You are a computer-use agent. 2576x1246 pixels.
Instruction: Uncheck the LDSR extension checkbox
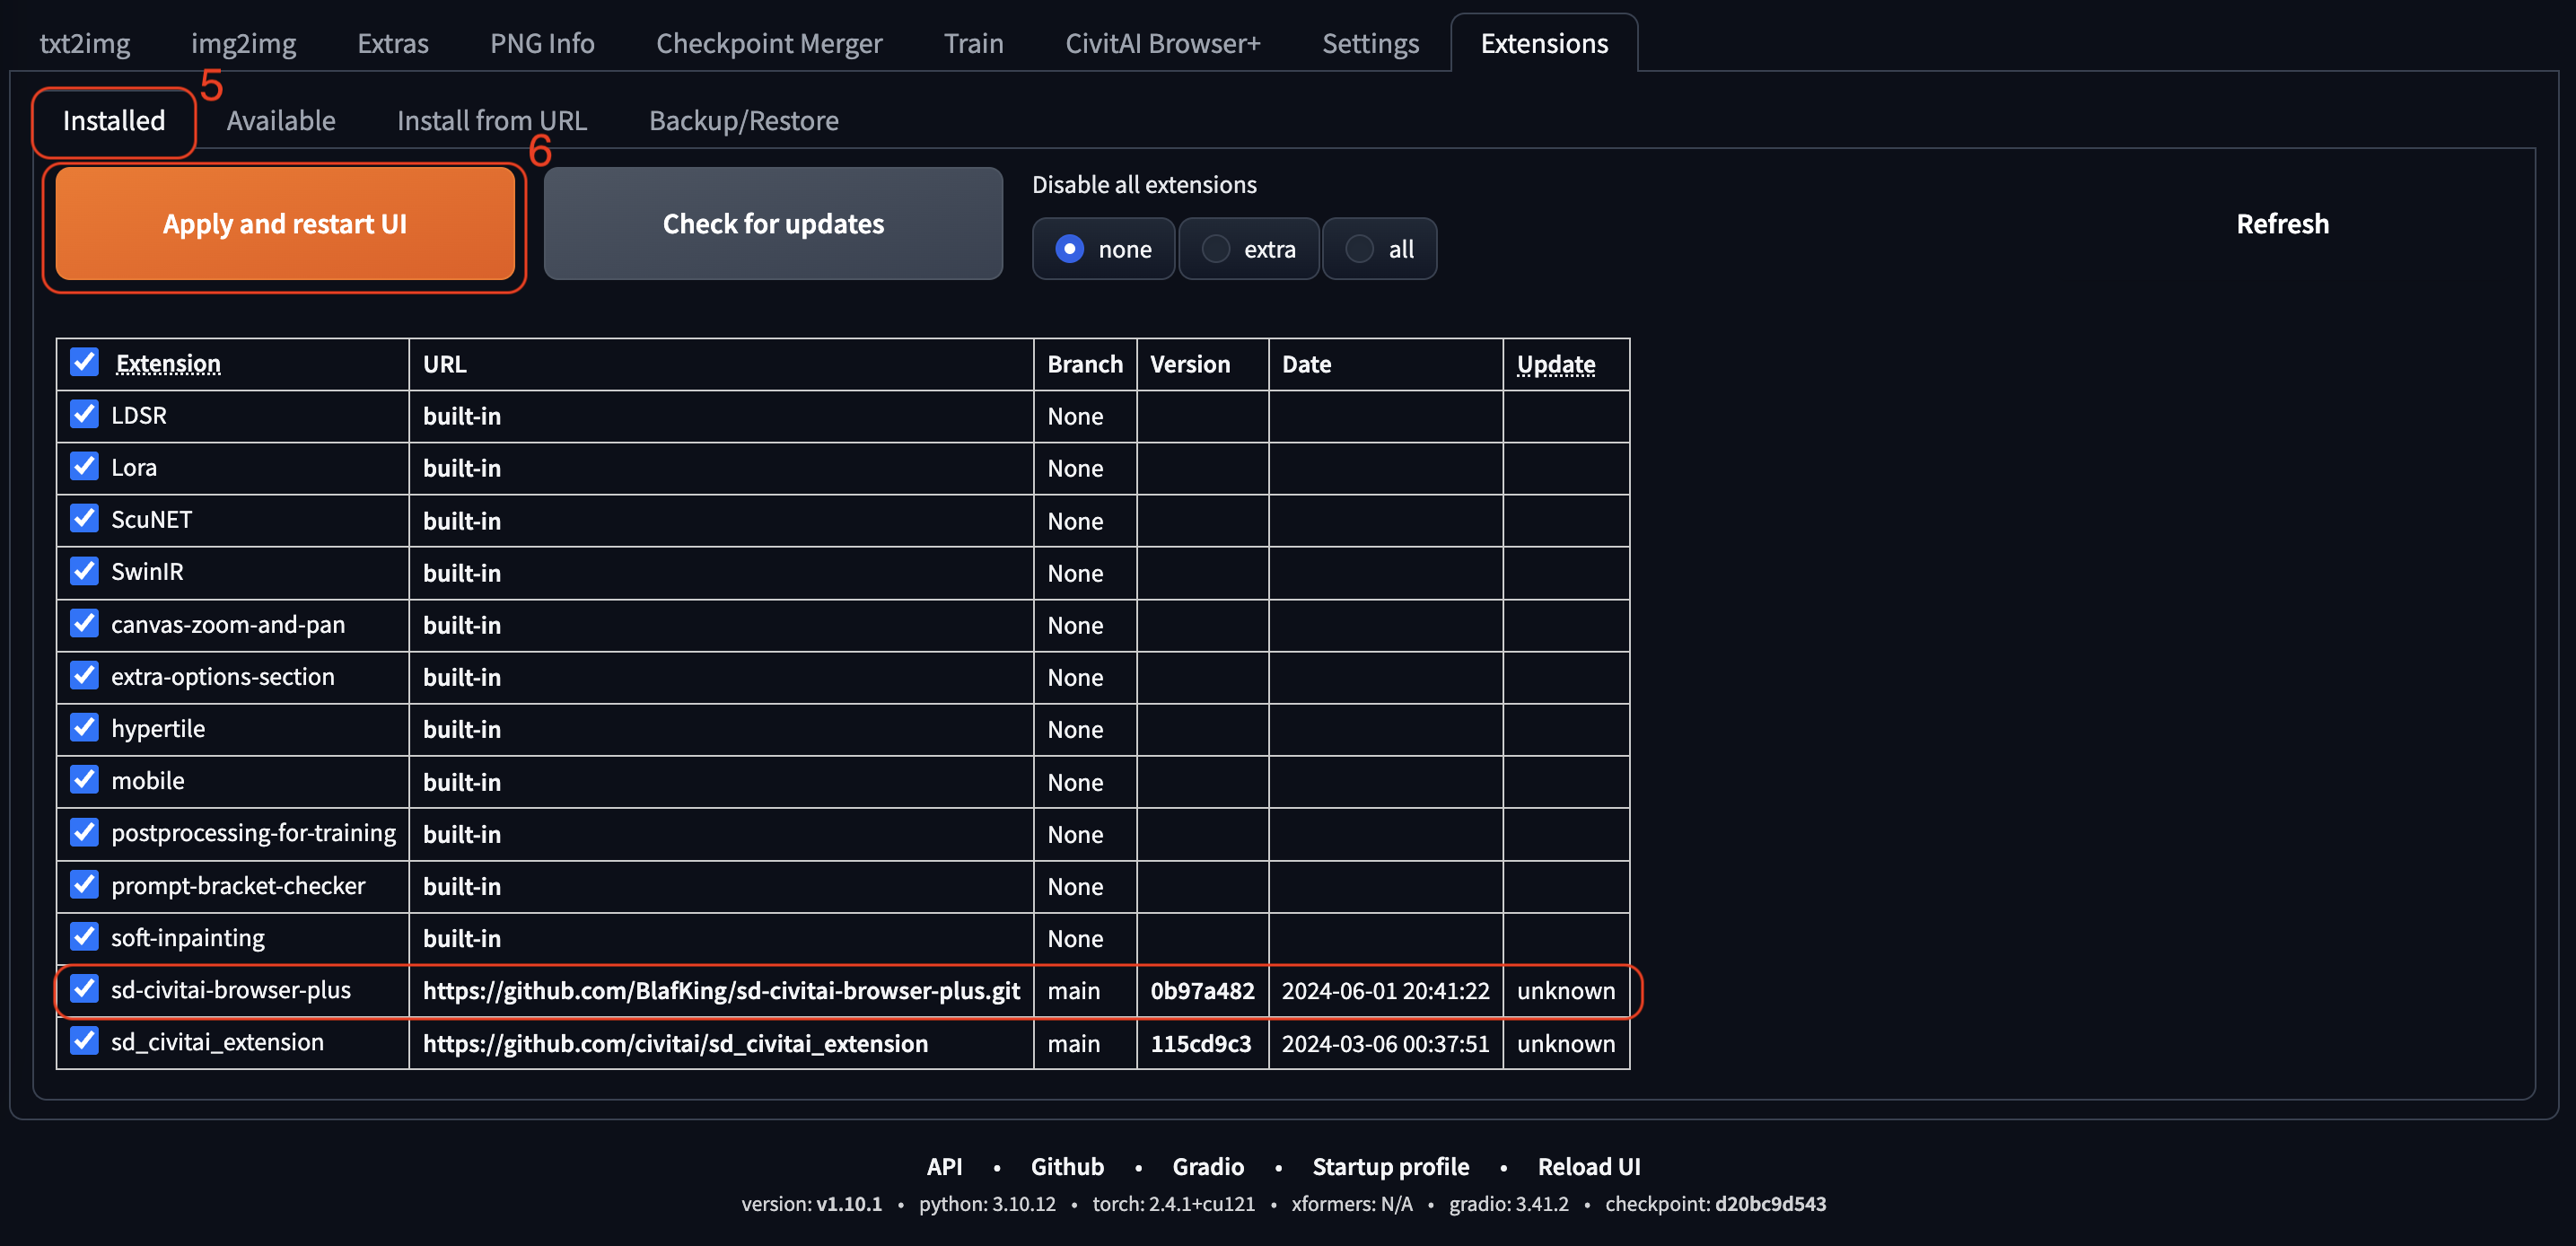85,414
